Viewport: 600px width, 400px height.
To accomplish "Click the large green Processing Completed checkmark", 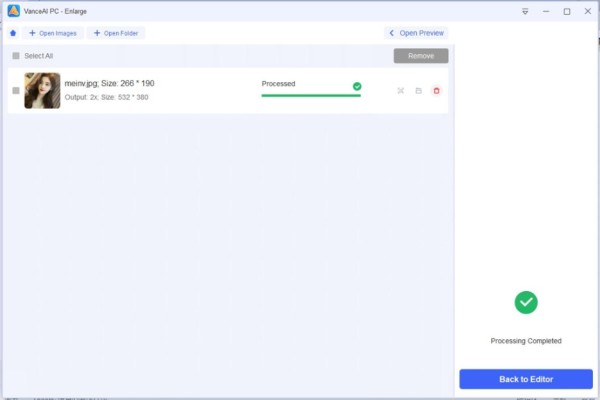I will (x=526, y=302).
